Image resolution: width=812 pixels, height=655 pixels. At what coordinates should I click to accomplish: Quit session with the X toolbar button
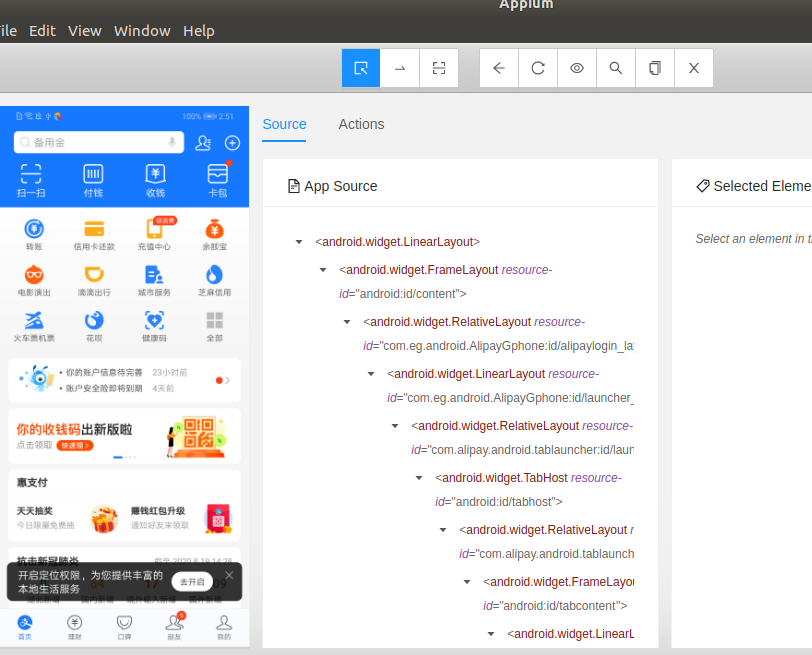click(x=694, y=68)
